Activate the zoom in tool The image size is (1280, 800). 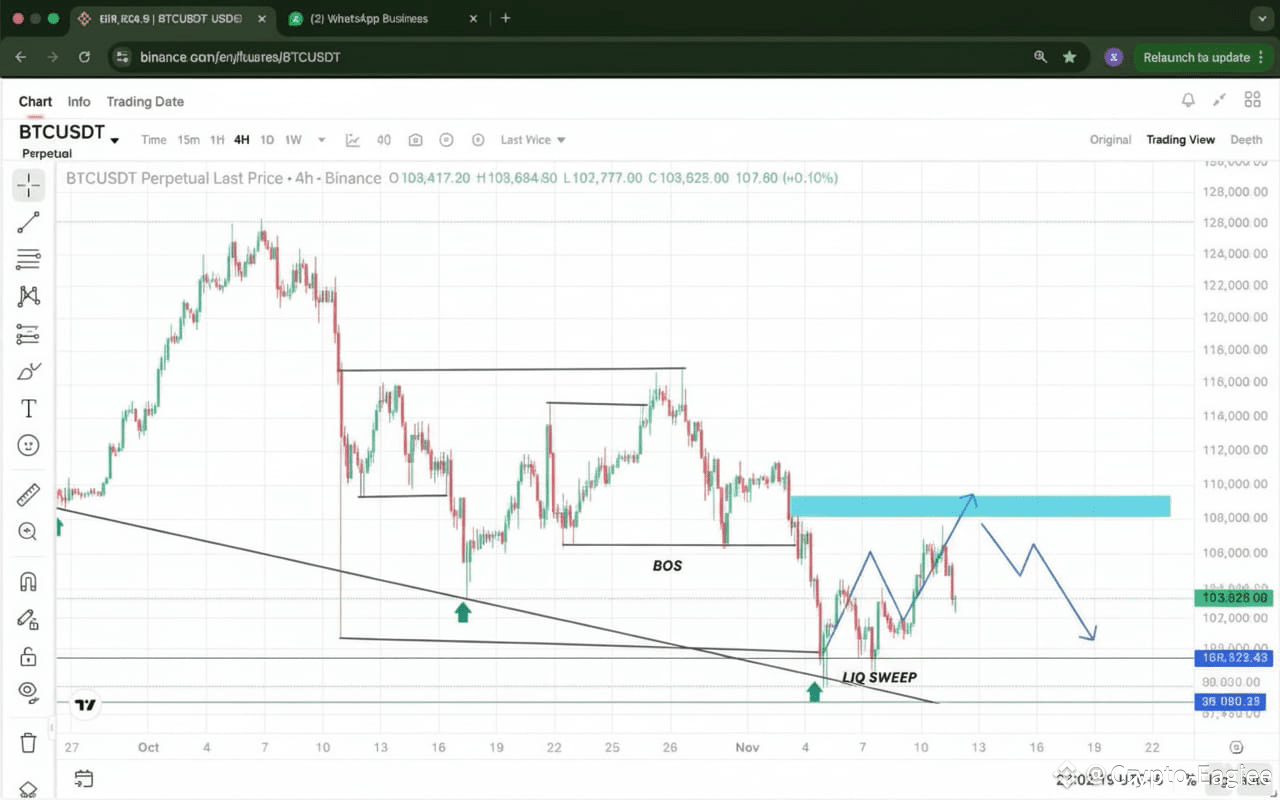click(x=28, y=531)
